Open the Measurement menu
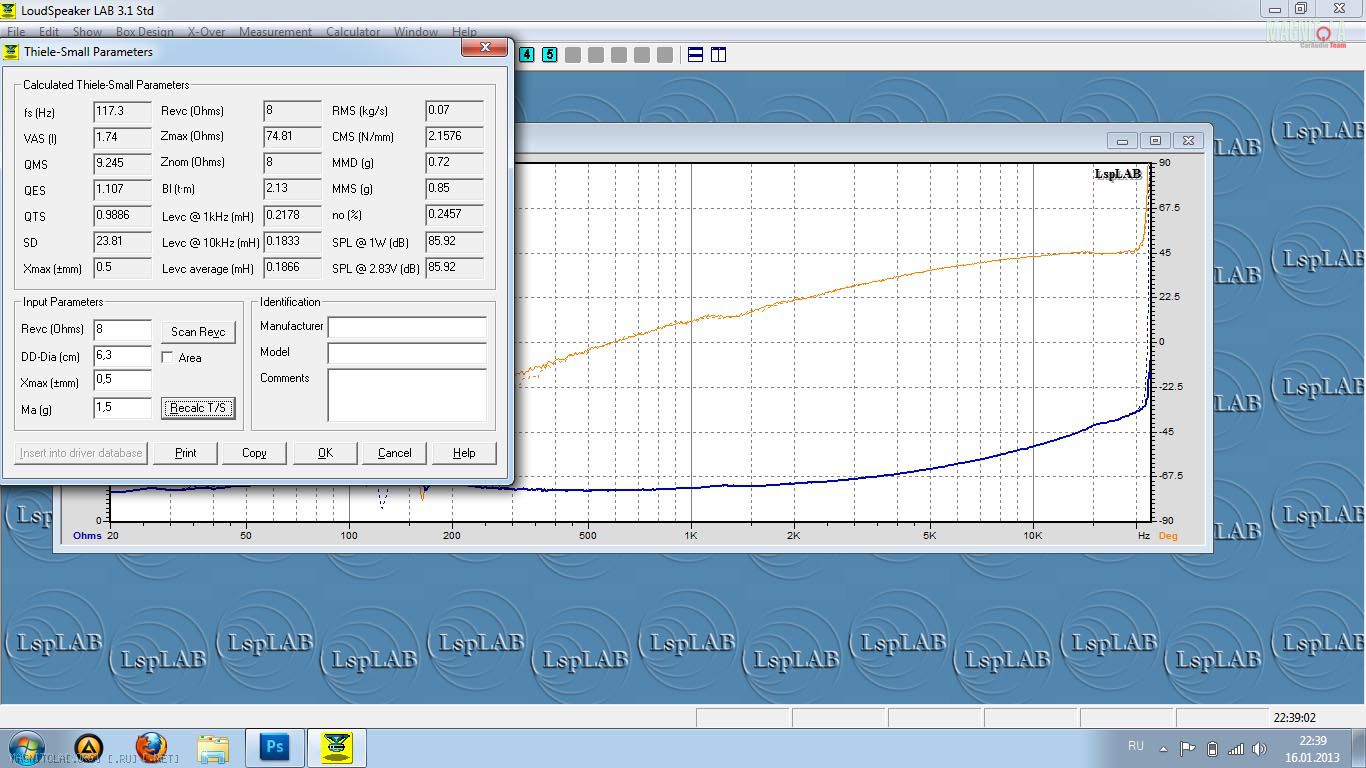This screenshot has width=1366, height=768. 275,32
